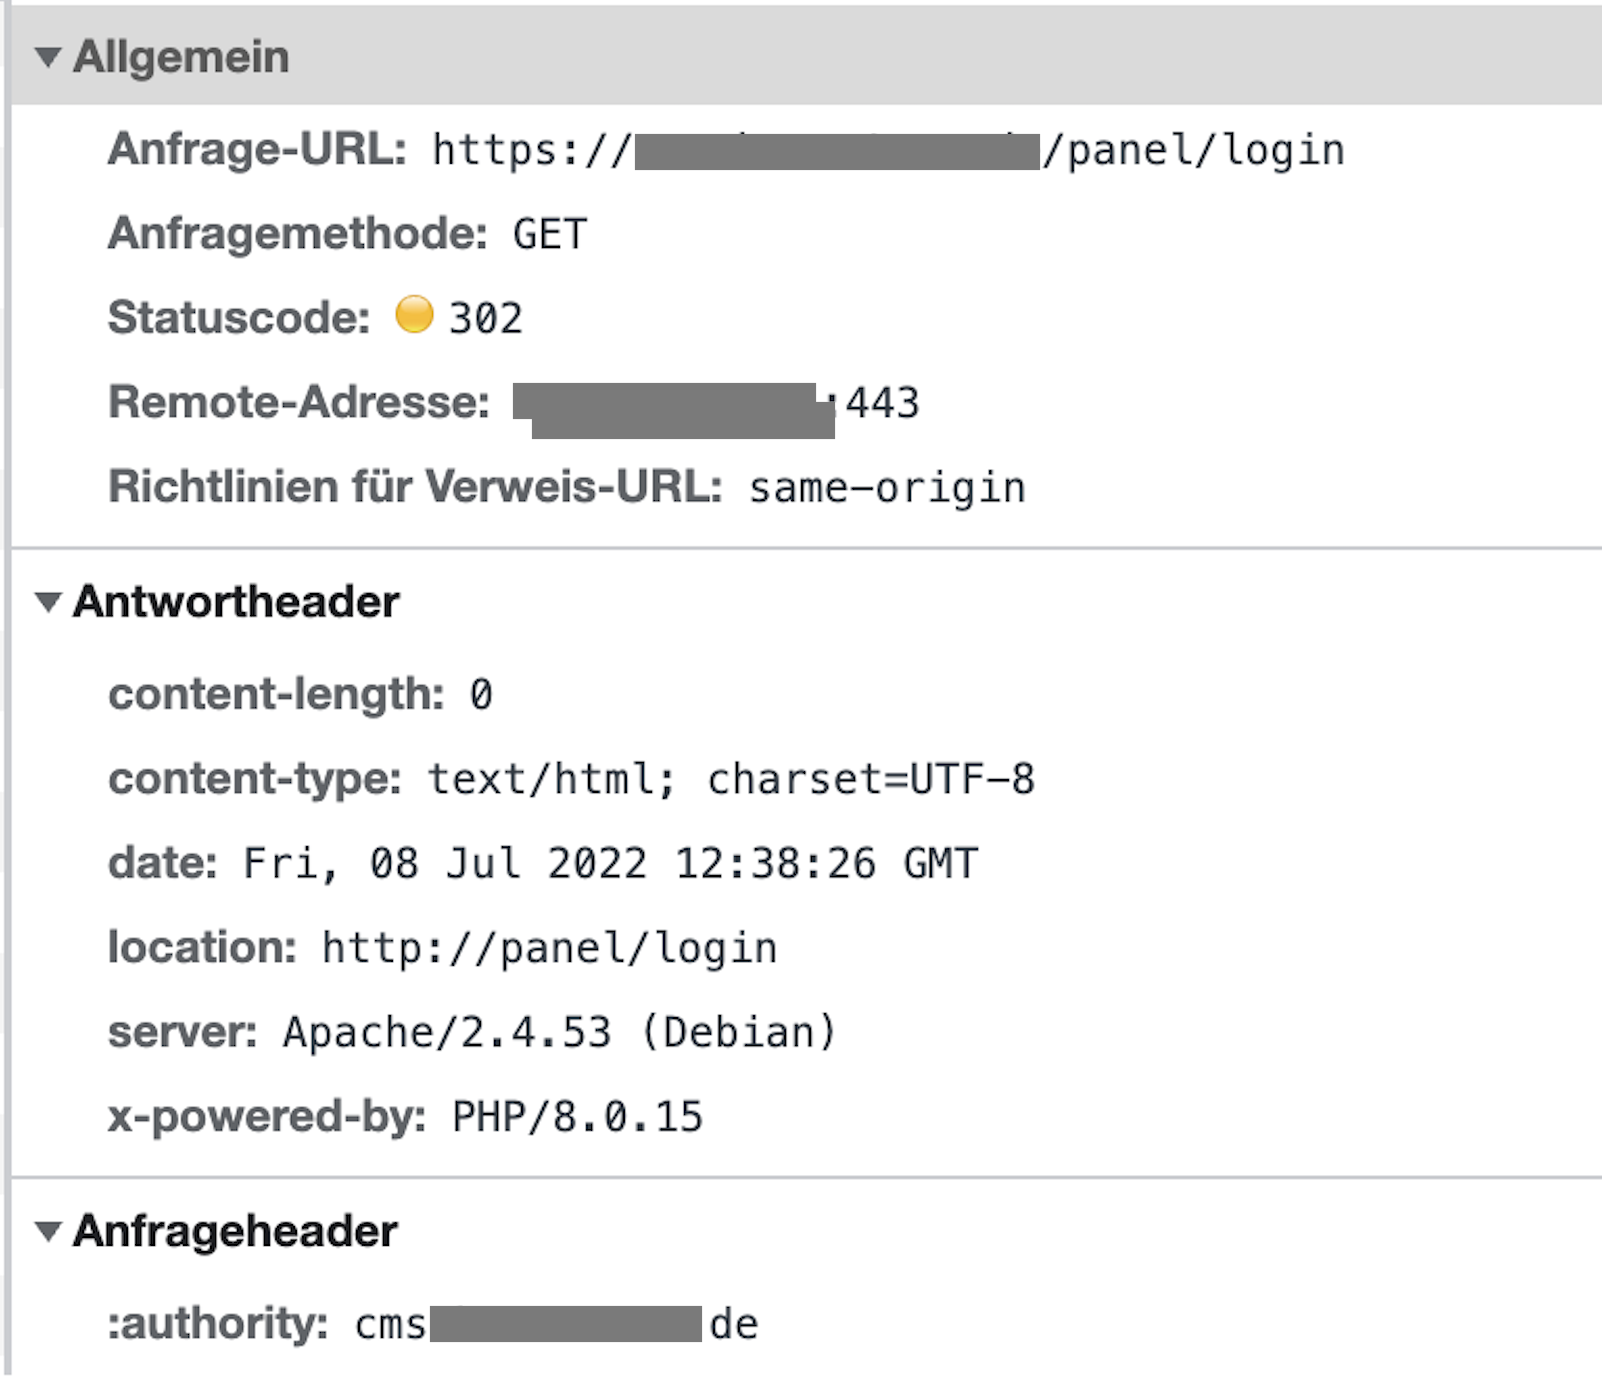Click the date header timestamp
Screen dimensions: 1602x1388
(610, 863)
